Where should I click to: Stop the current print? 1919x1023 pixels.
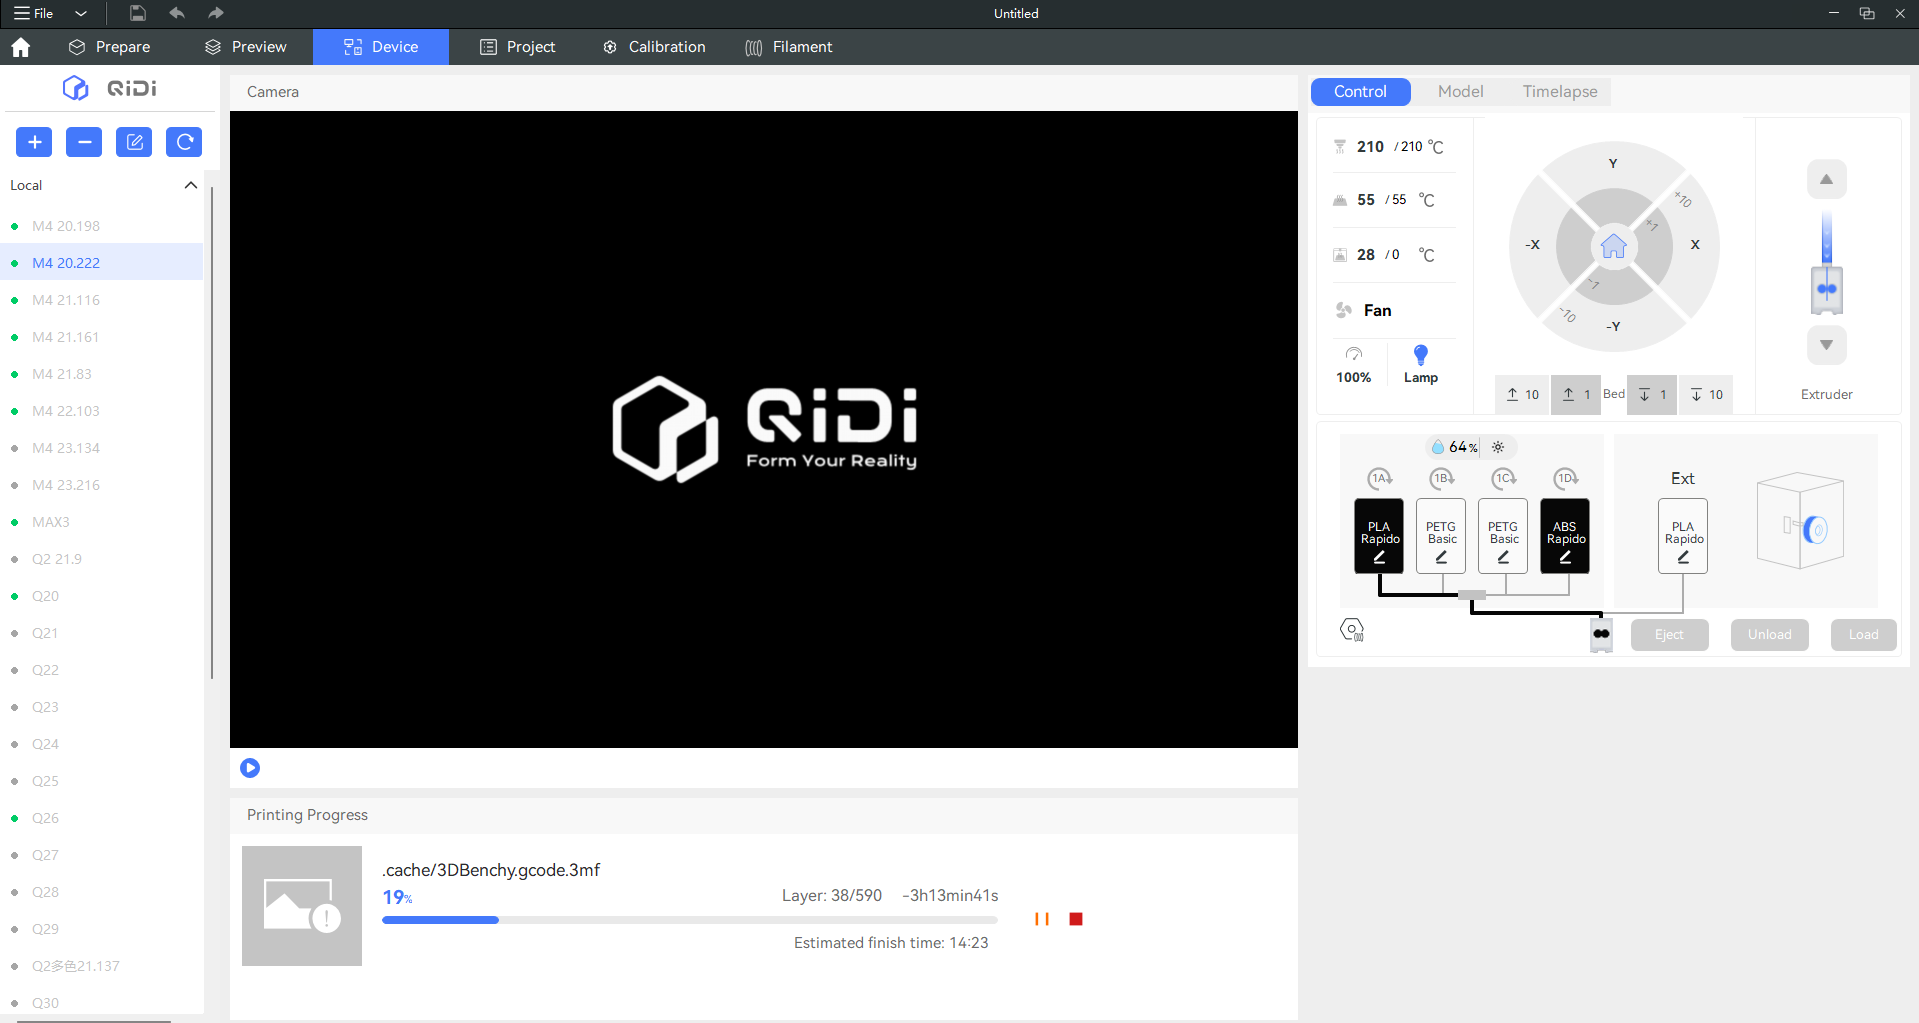click(x=1076, y=919)
